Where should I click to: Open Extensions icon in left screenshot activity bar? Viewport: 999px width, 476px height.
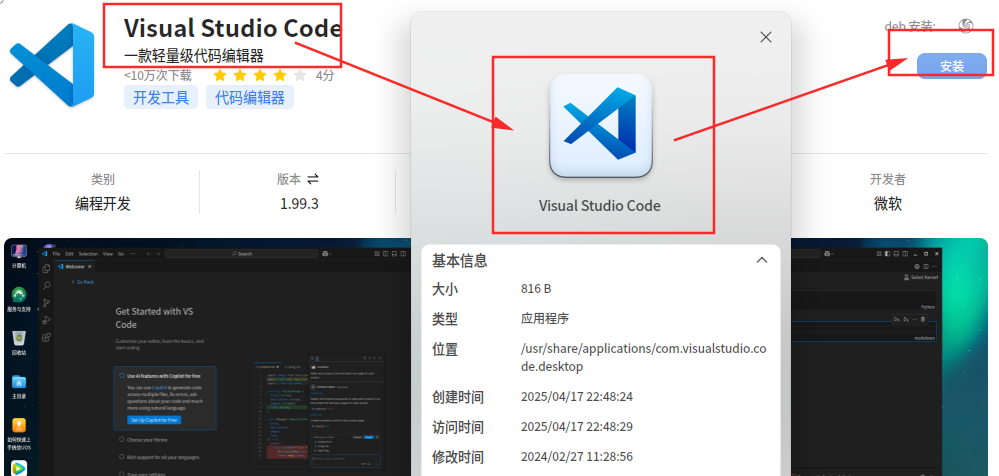(46, 337)
